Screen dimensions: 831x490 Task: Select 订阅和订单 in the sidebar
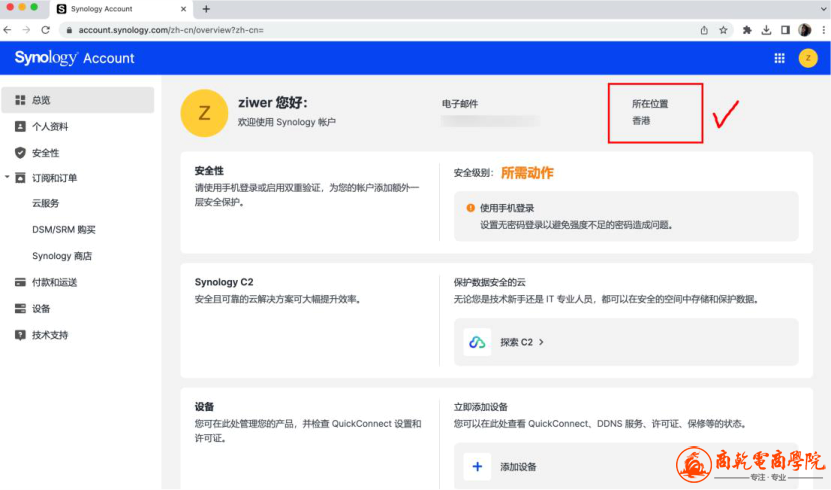54,178
